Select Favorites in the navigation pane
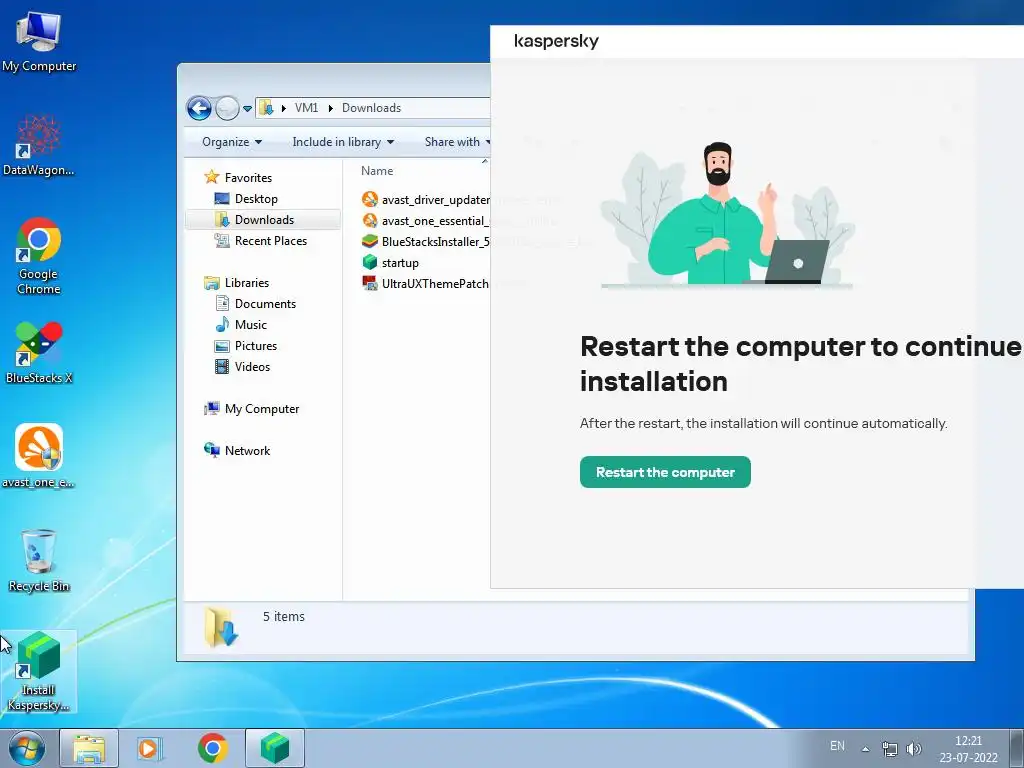Viewport: 1024px width, 768px height. [248, 178]
